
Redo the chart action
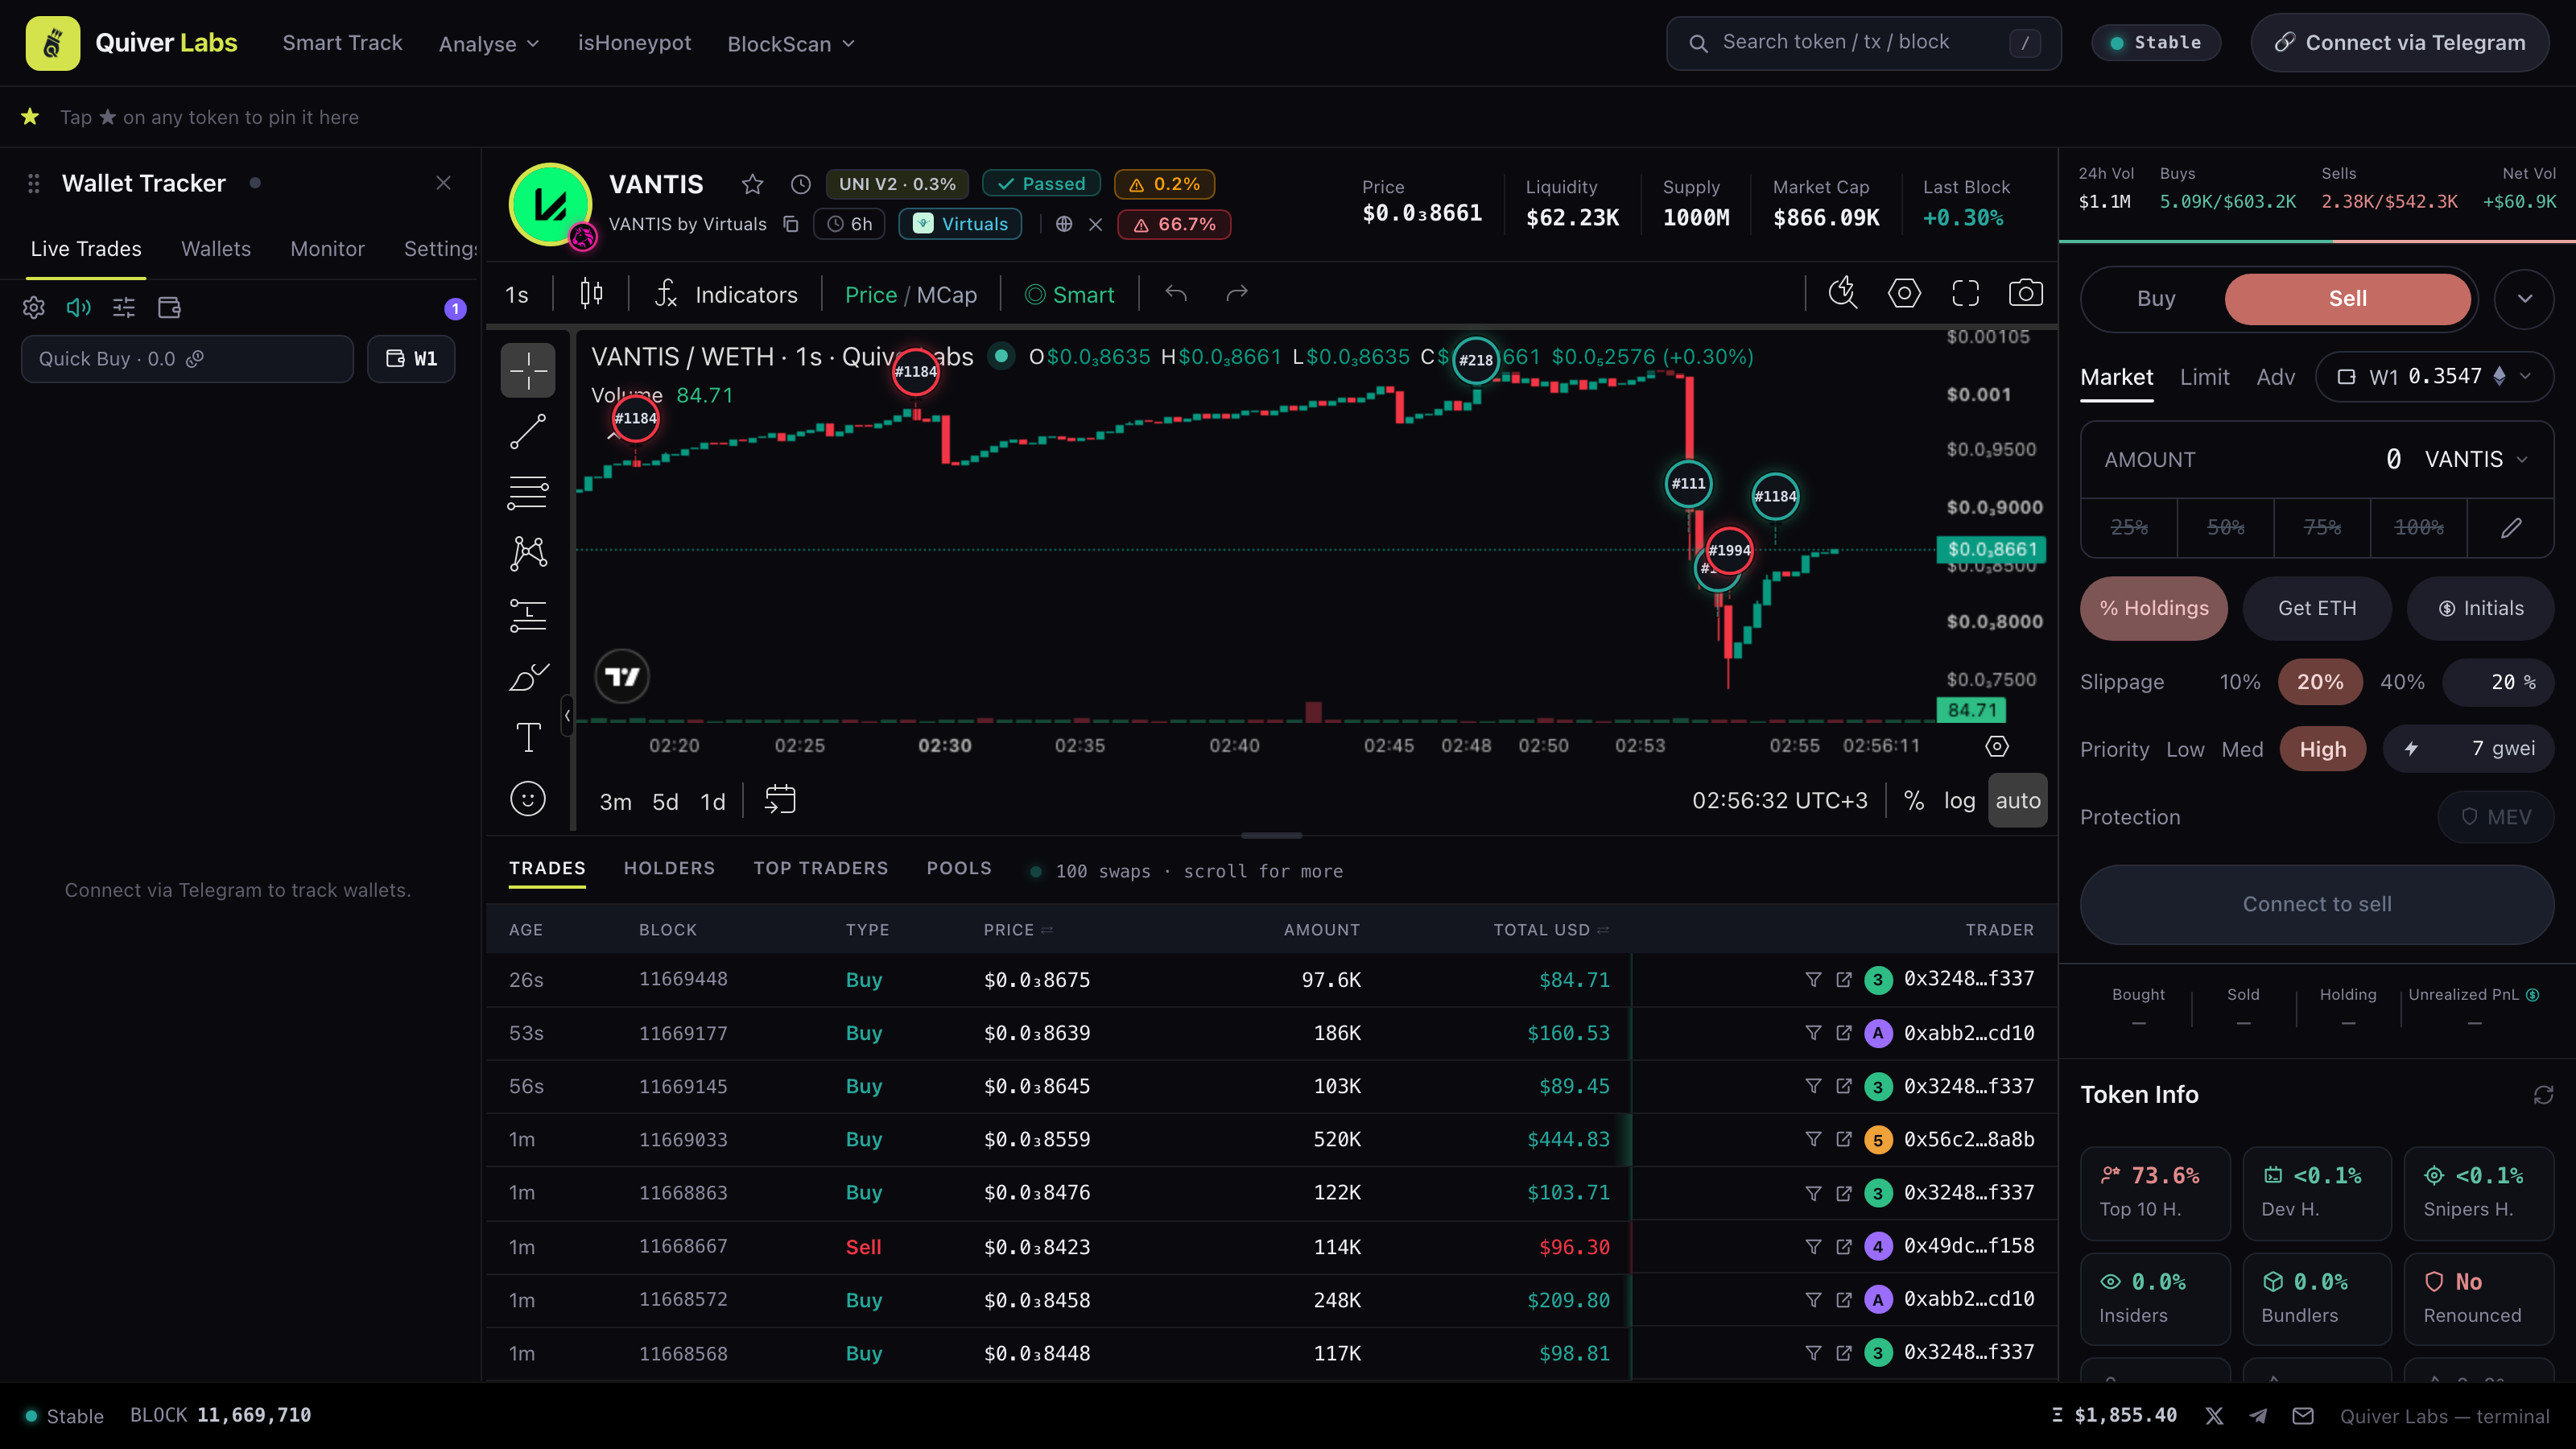point(1237,293)
